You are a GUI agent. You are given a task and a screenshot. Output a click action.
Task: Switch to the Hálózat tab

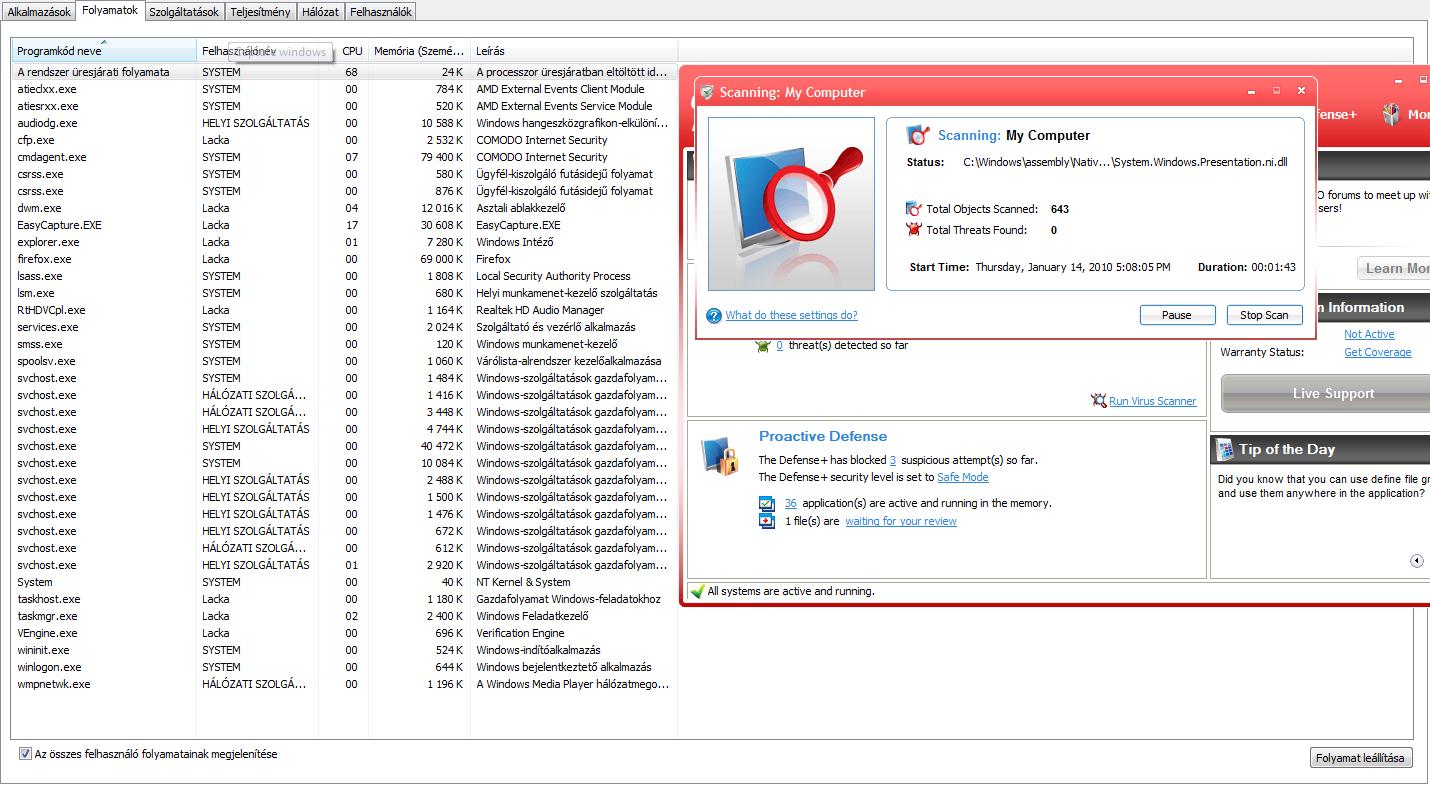(x=320, y=12)
